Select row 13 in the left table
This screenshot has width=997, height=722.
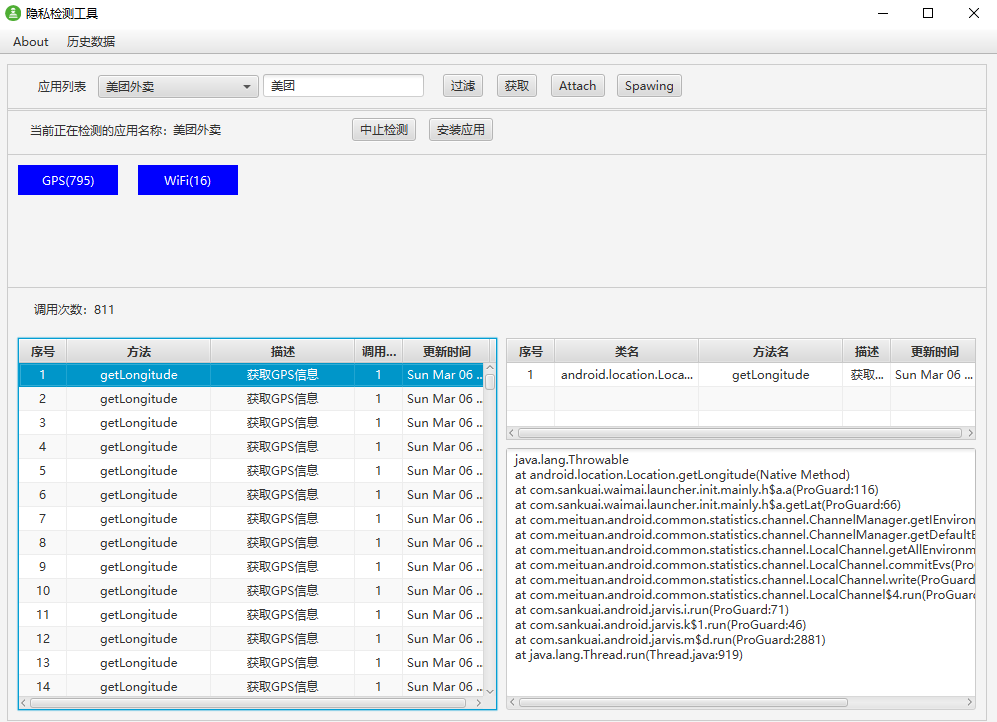coord(251,663)
